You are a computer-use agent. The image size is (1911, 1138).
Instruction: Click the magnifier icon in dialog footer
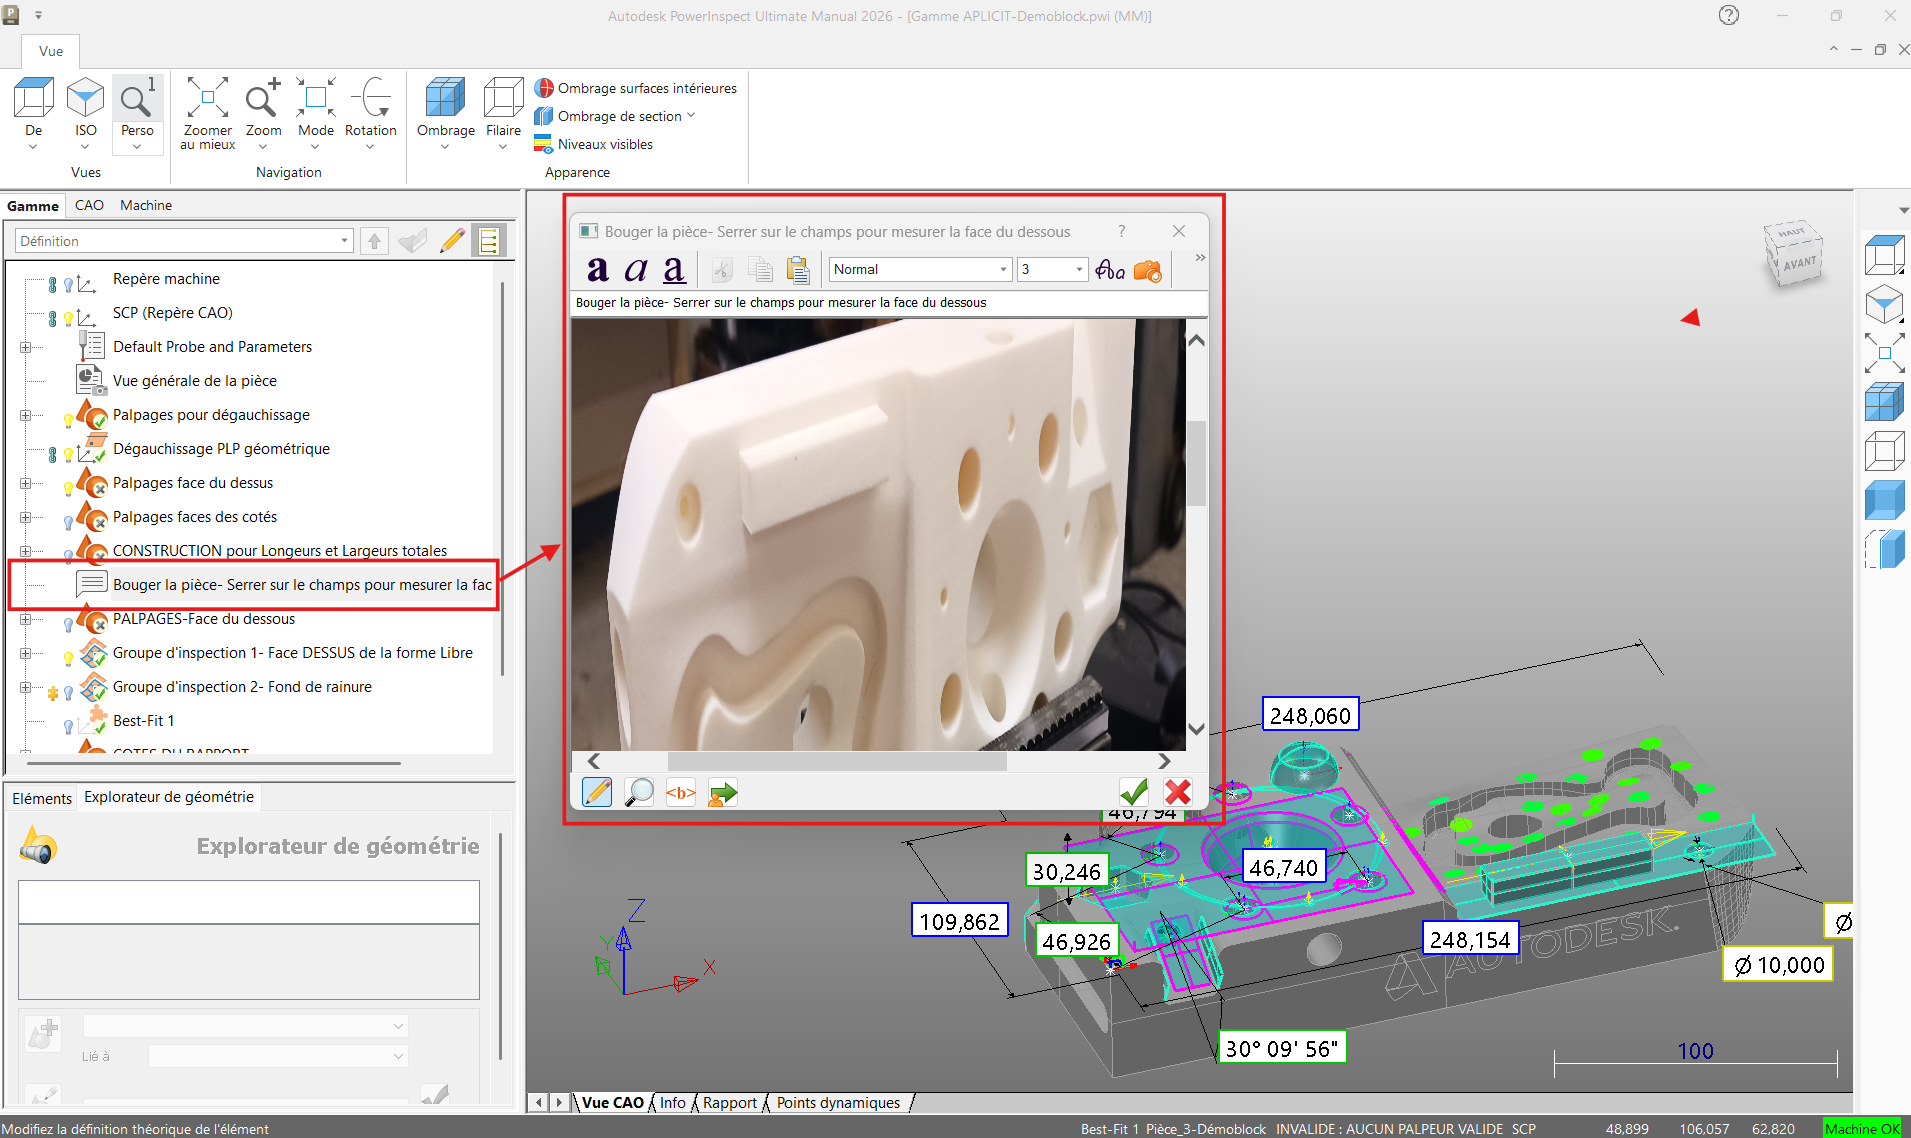(x=639, y=793)
